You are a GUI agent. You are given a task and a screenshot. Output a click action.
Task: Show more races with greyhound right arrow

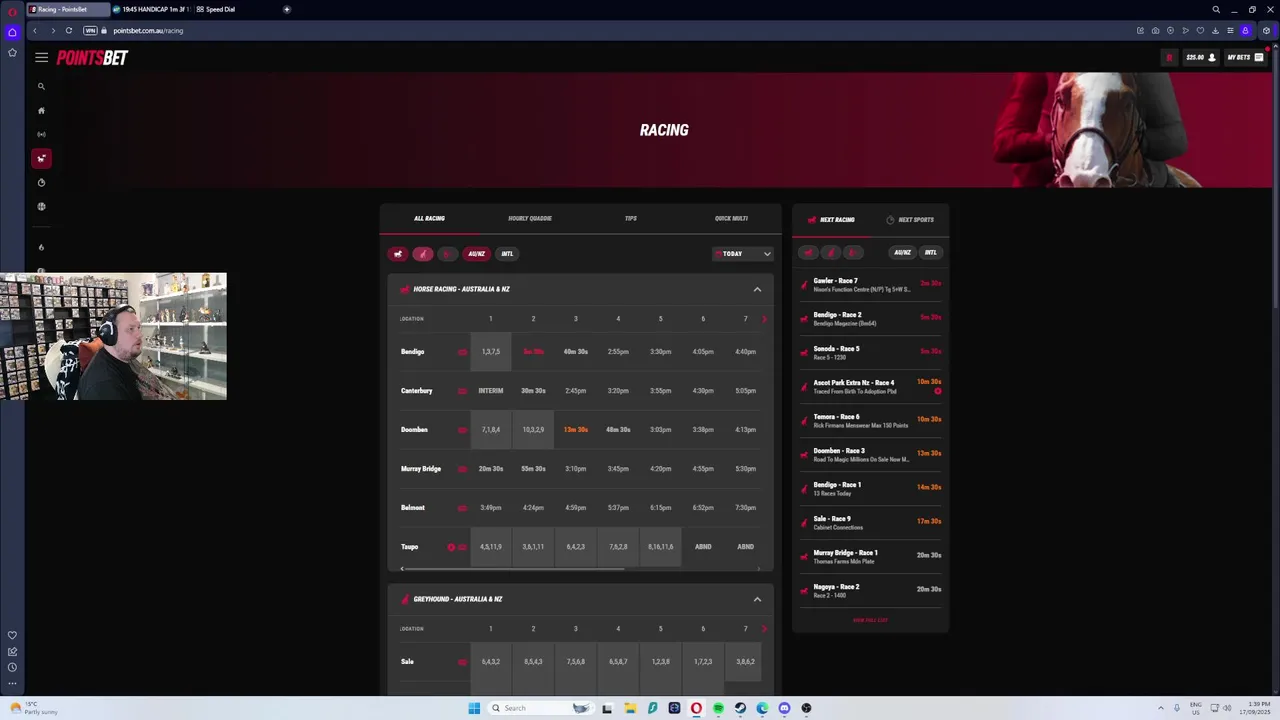click(764, 629)
